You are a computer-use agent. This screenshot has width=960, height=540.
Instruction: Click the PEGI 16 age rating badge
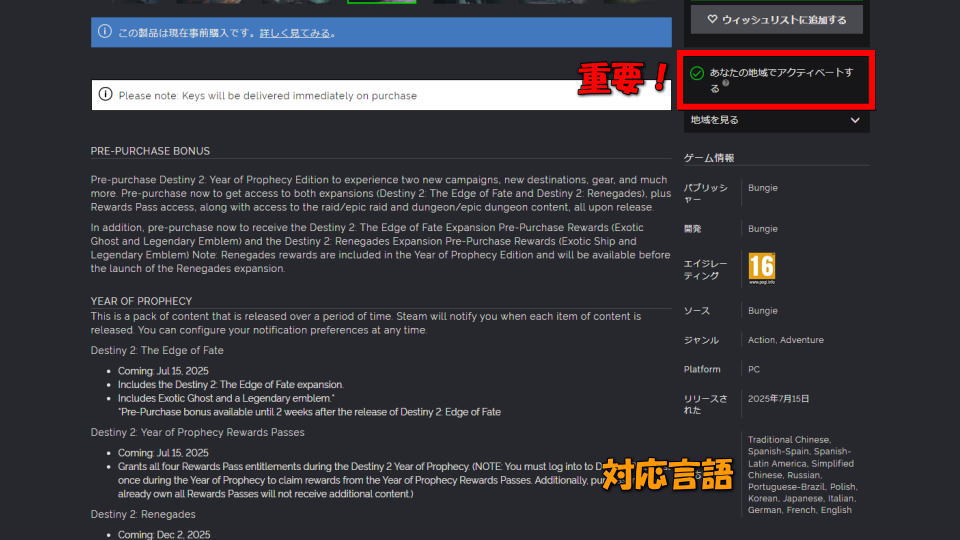pyautogui.click(x=762, y=268)
